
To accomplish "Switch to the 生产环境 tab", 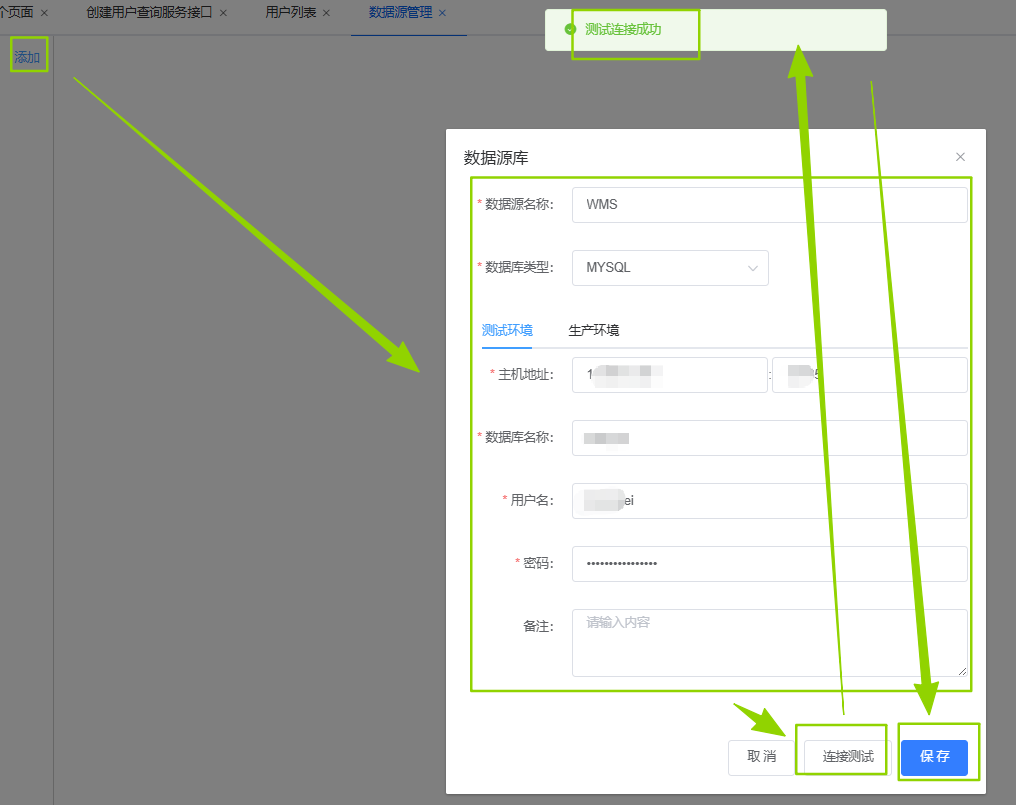I will click(x=593, y=331).
